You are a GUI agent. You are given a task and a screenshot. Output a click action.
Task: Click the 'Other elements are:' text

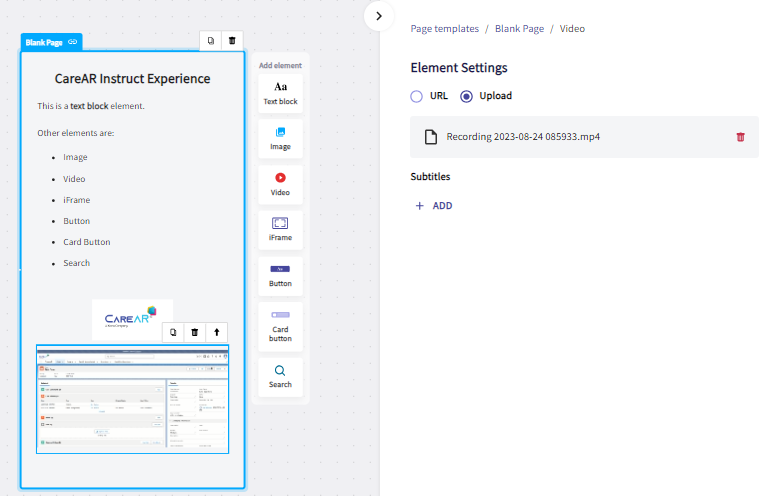click(76, 133)
